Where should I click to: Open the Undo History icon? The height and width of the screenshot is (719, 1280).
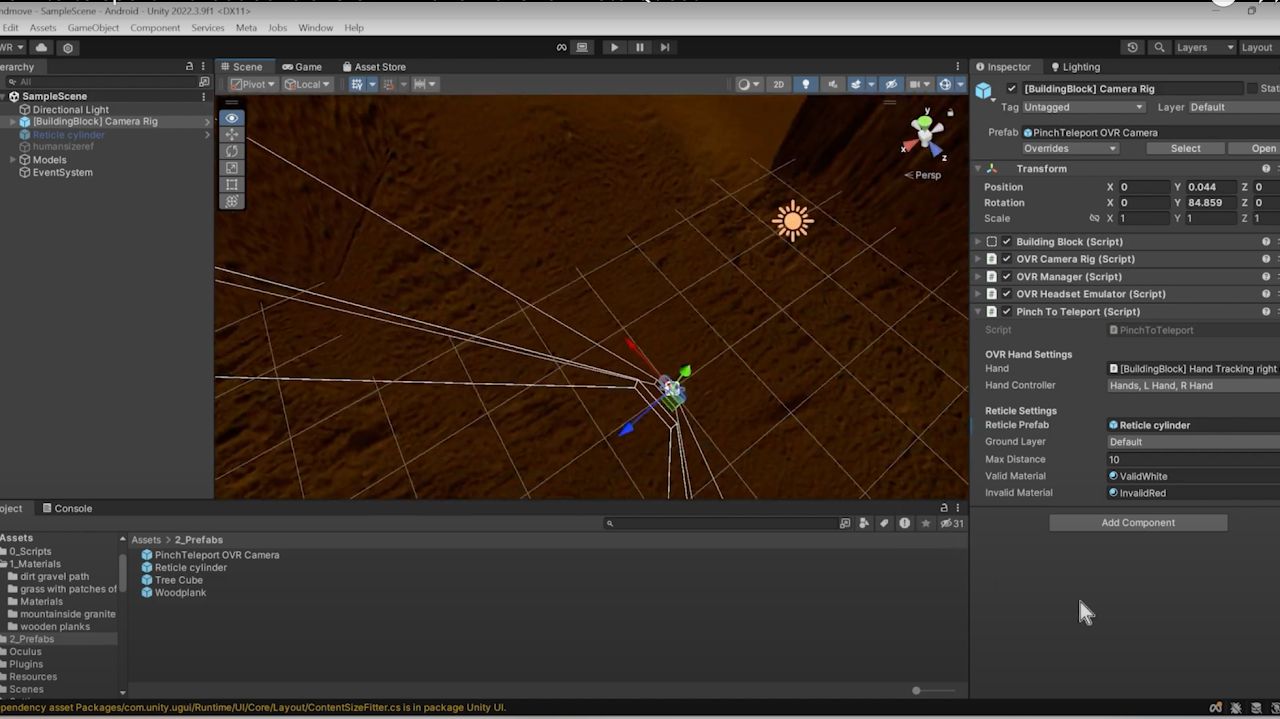click(1132, 47)
